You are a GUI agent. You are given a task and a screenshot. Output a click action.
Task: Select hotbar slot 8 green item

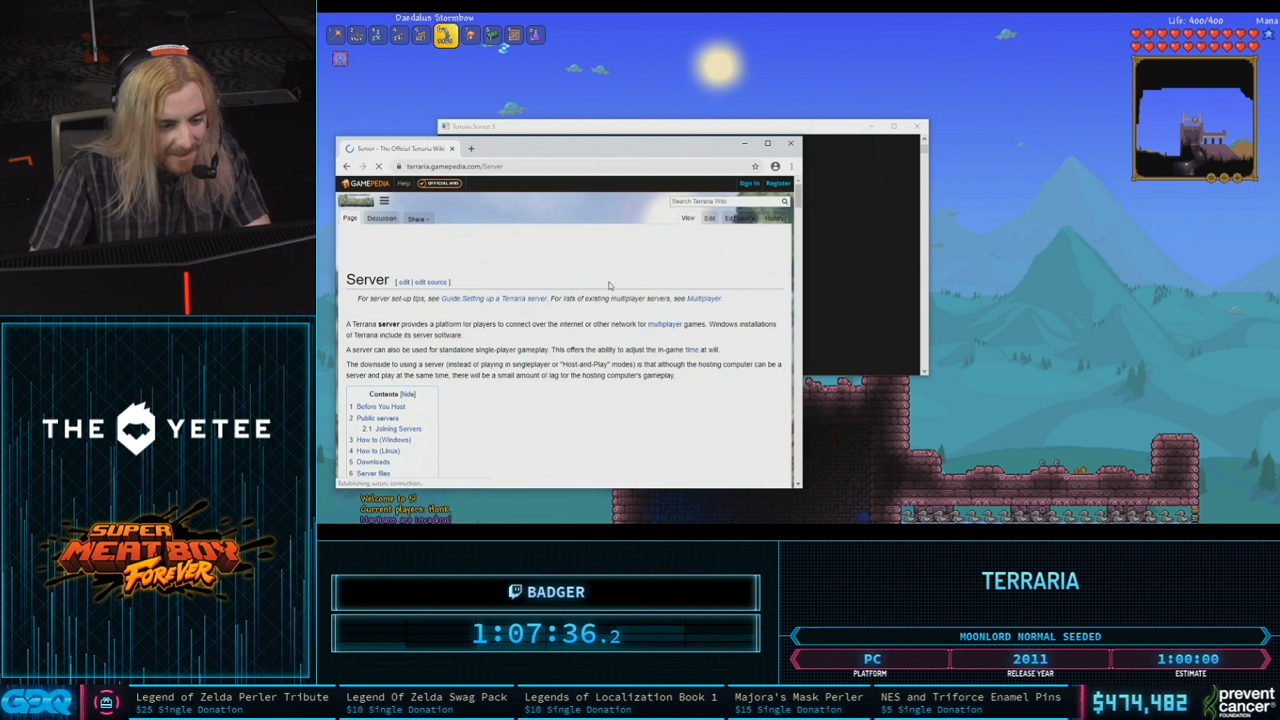pos(492,36)
